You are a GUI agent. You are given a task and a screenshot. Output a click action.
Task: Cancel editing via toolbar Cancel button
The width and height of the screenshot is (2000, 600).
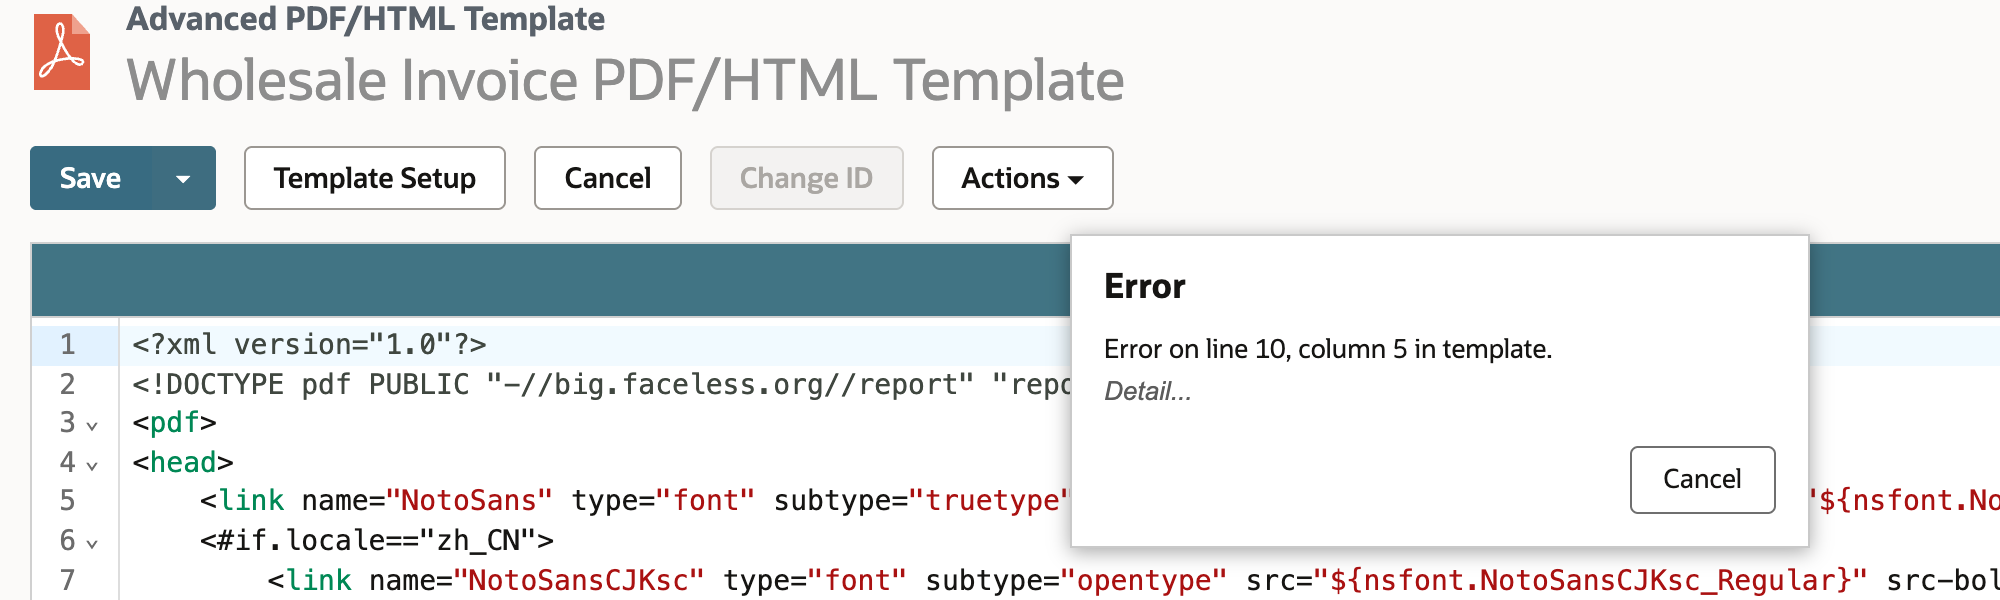click(x=608, y=178)
